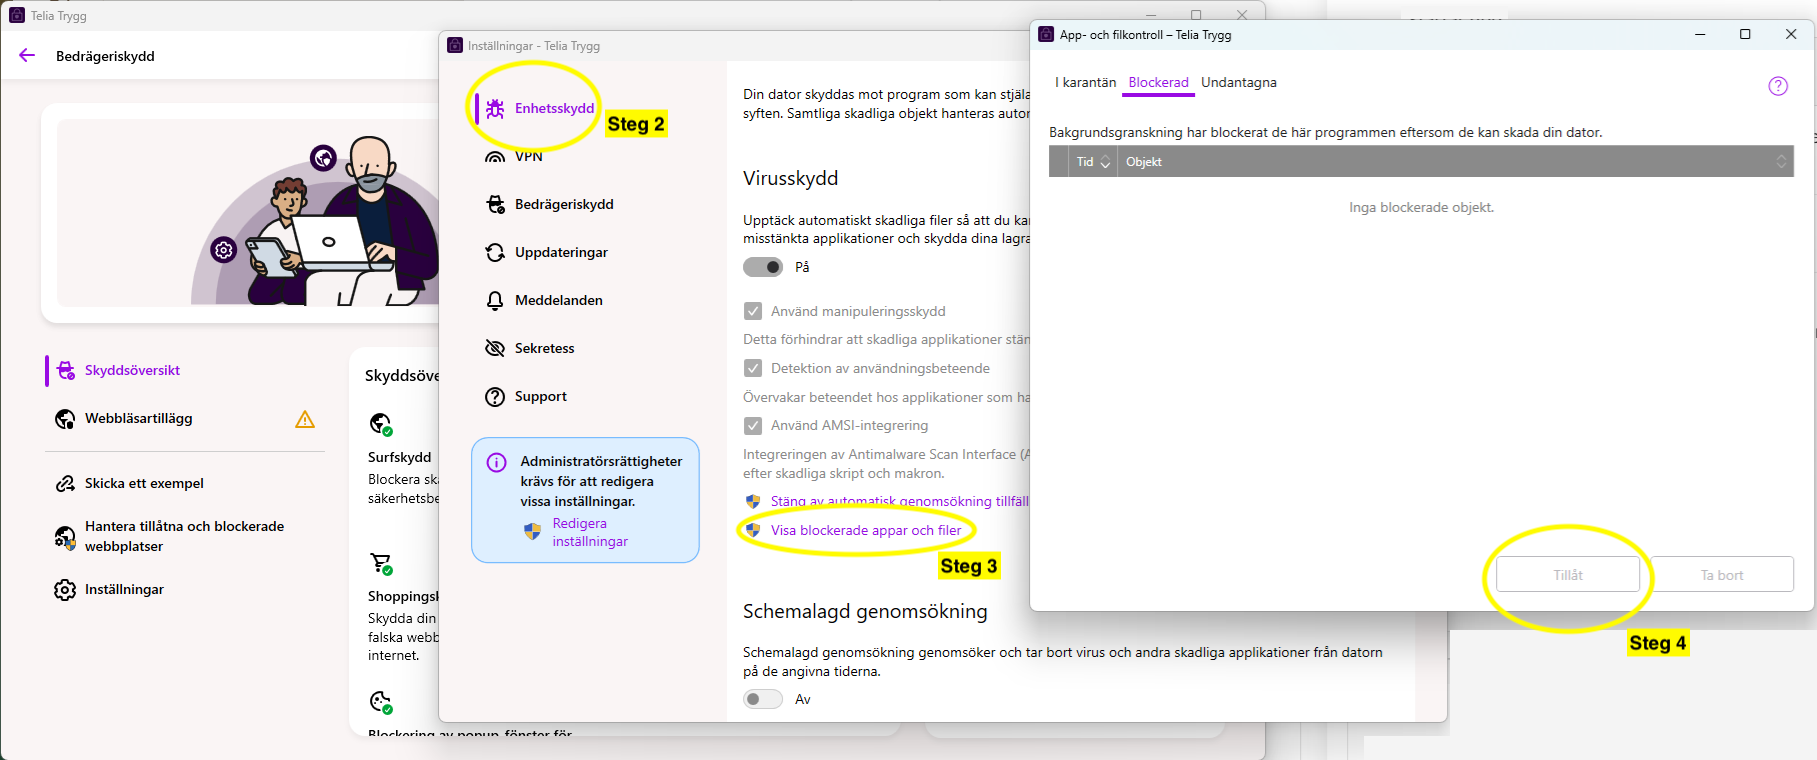The image size is (1817, 760).
Task: Toggle Använd manipuleringsskydd checkbox
Action: tap(753, 311)
